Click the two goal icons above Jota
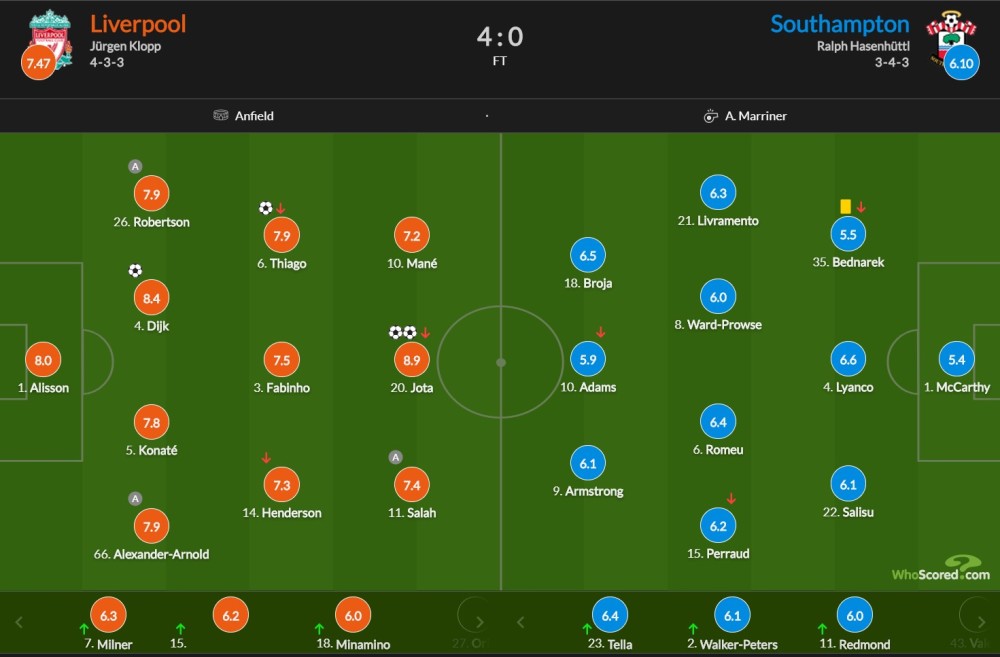 (x=402, y=332)
